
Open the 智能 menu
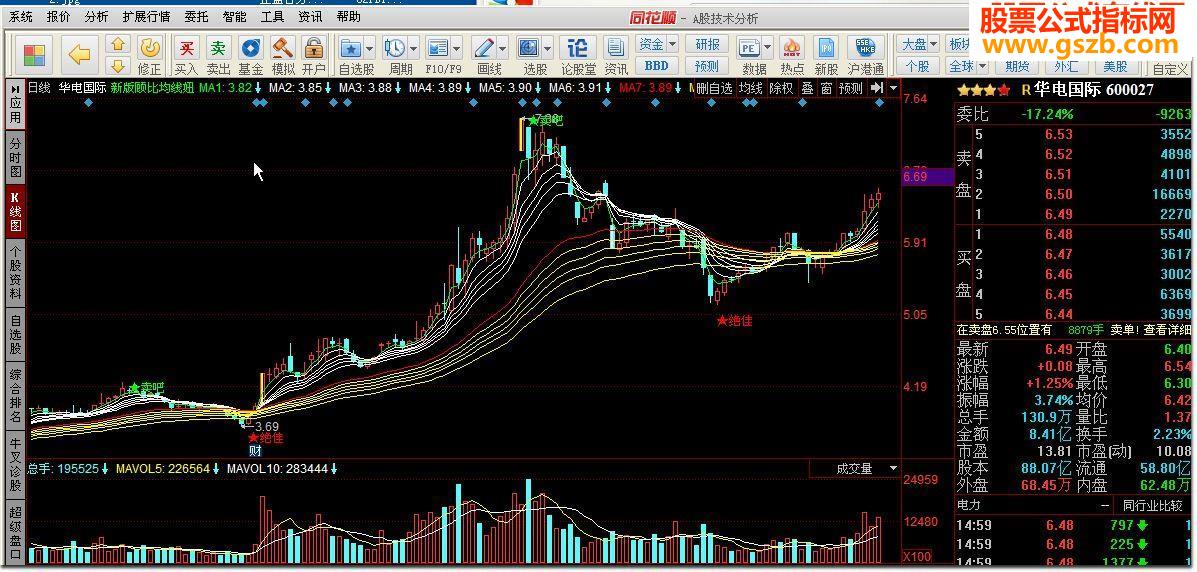coord(234,16)
